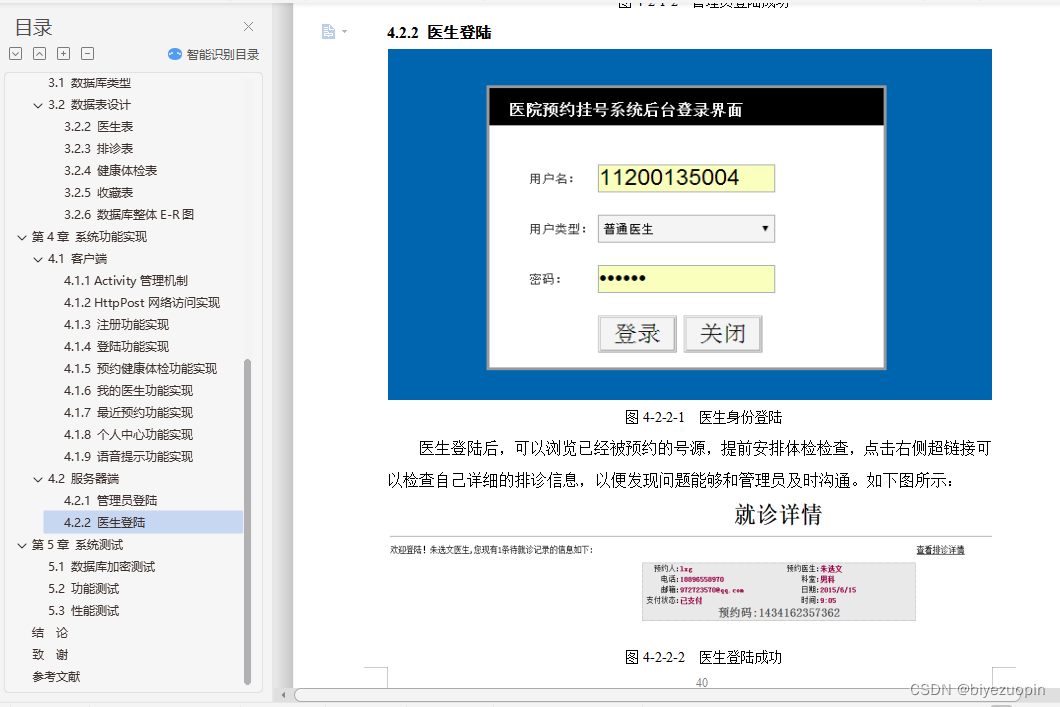Click the 就诊详情 title in figure
Viewport: 1060px width, 707px height.
click(778, 514)
